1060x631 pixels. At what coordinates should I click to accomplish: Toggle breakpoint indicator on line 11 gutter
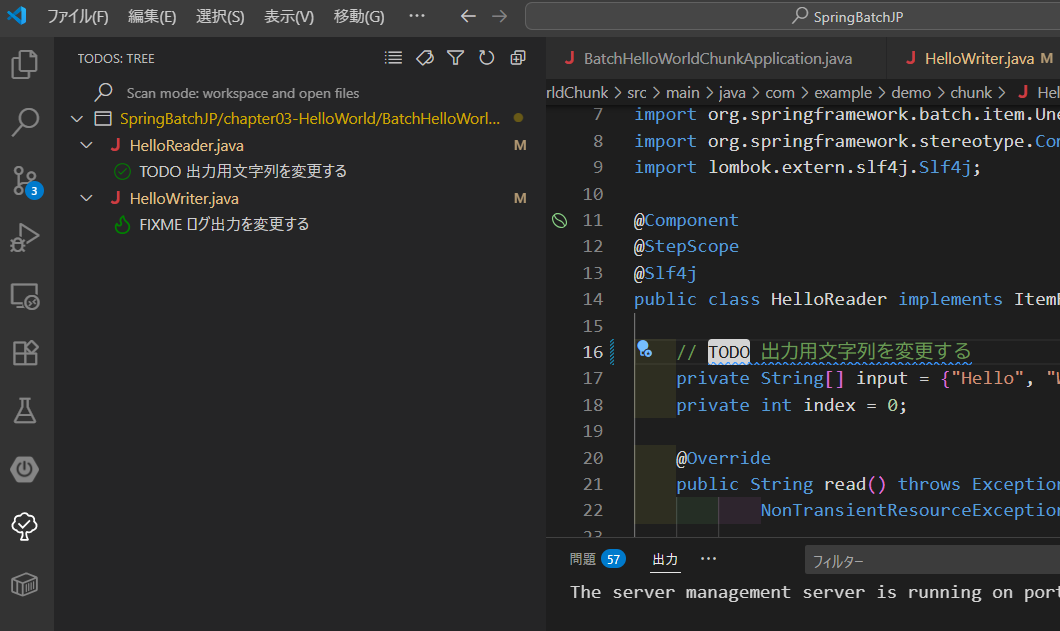[559, 219]
